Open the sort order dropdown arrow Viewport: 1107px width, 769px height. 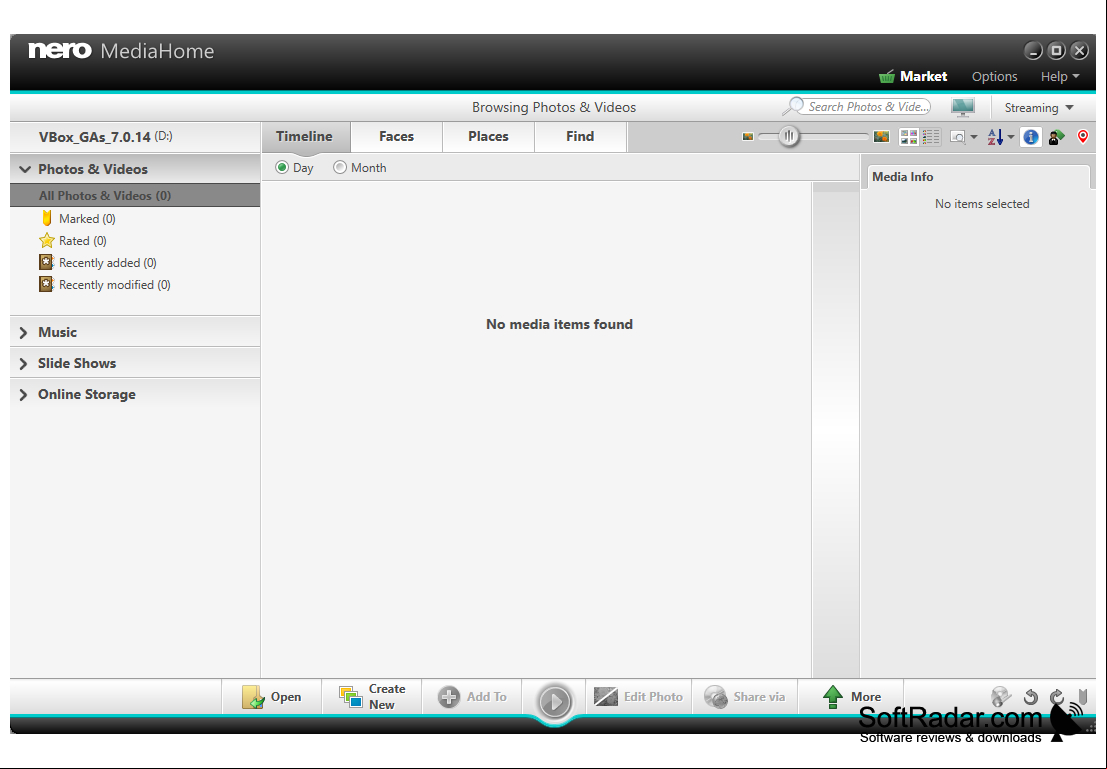(x=1010, y=137)
